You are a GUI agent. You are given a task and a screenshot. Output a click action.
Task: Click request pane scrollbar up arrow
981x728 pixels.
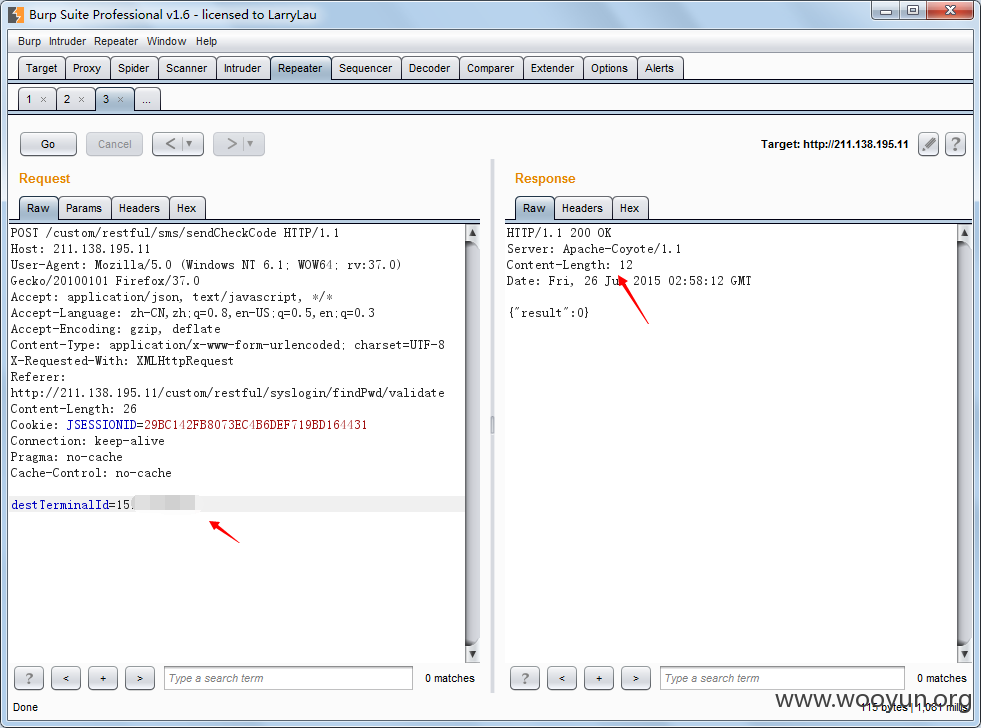[472, 233]
